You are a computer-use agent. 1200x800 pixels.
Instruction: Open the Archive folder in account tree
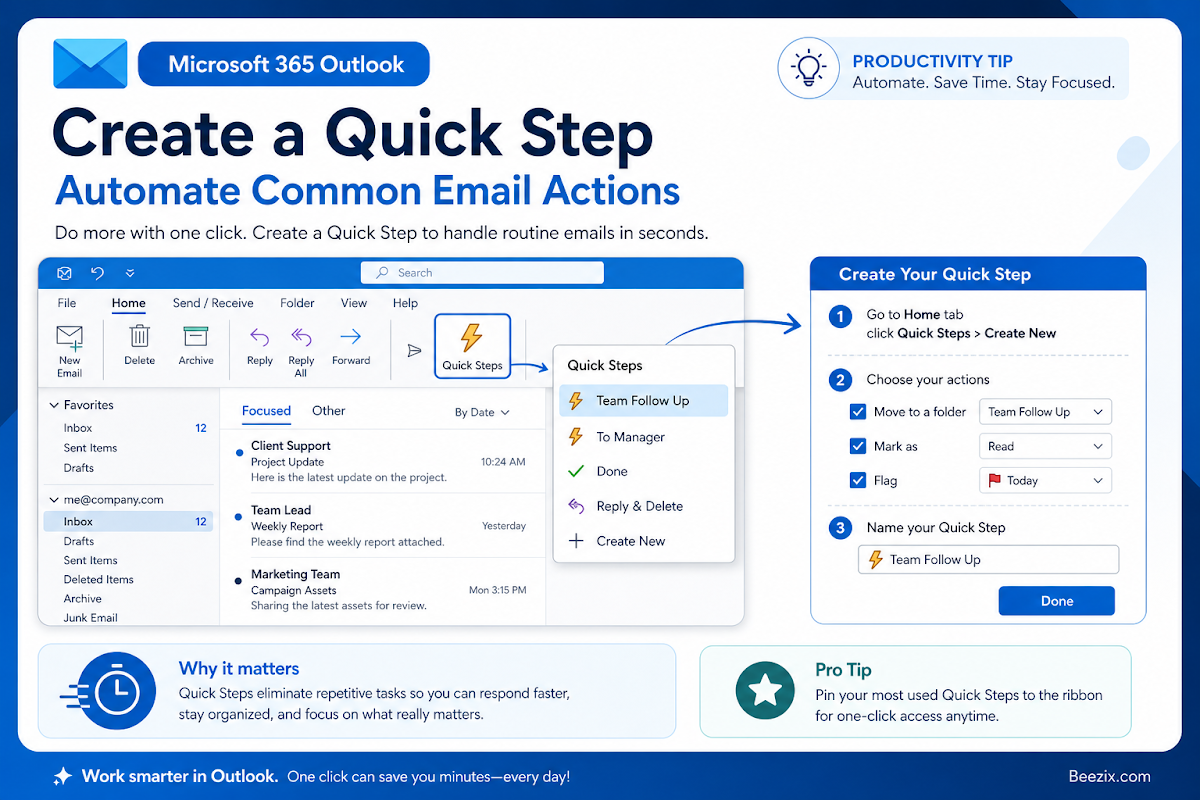[83, 599]
